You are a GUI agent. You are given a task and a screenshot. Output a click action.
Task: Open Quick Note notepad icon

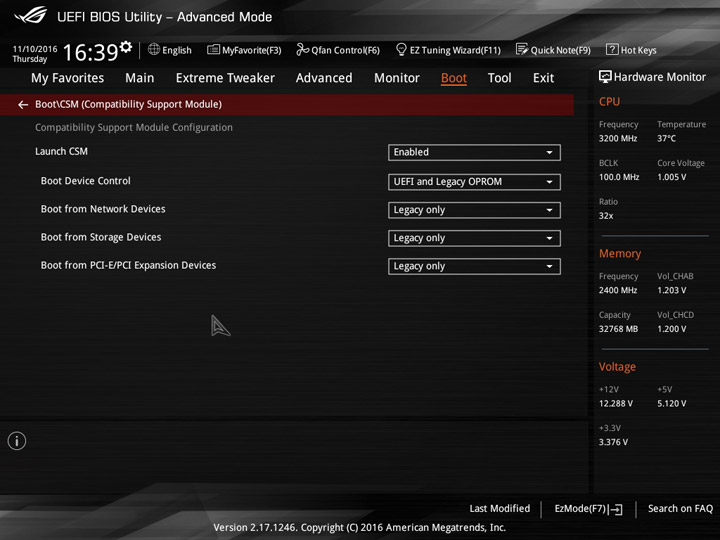(522, 49)
